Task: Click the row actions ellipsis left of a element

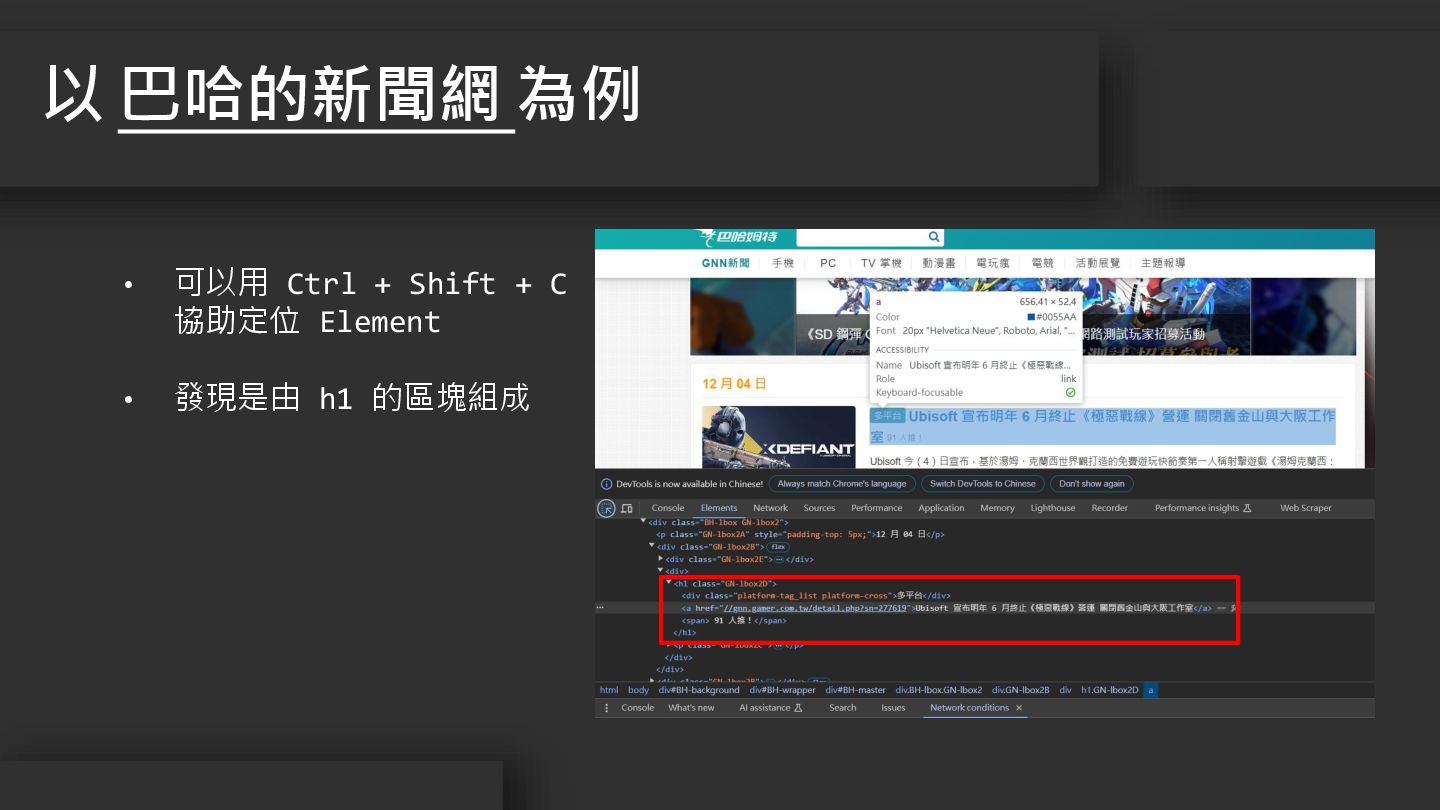Action: coord(601,607)
